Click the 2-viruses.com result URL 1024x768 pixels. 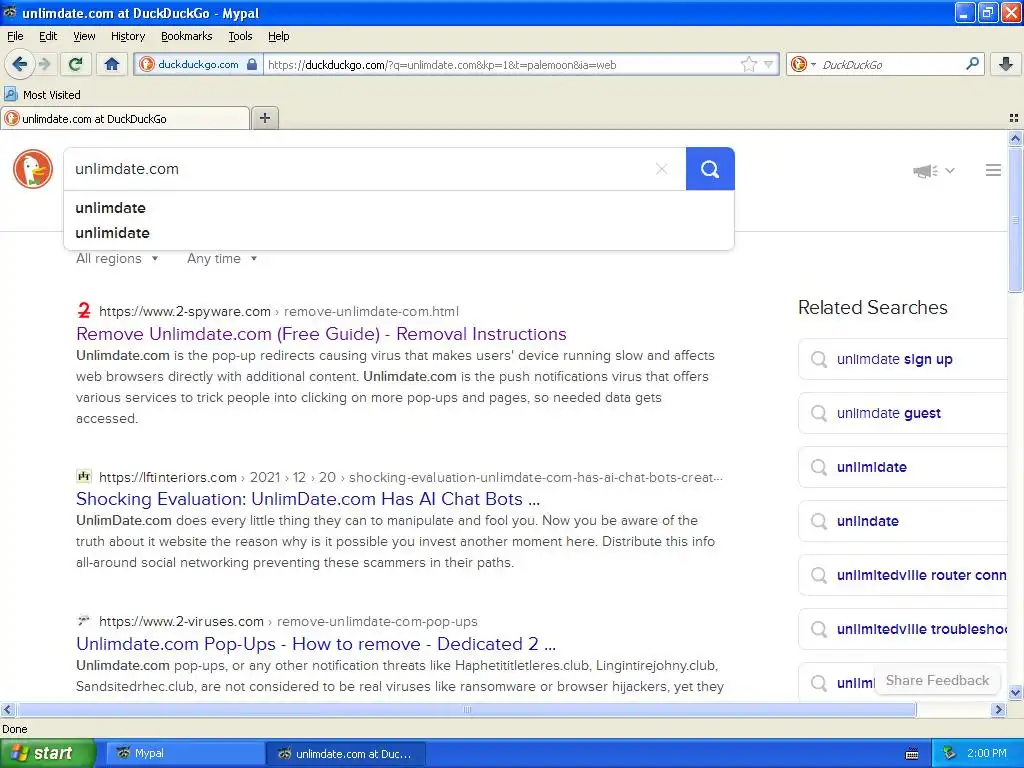tap(288, 621)
